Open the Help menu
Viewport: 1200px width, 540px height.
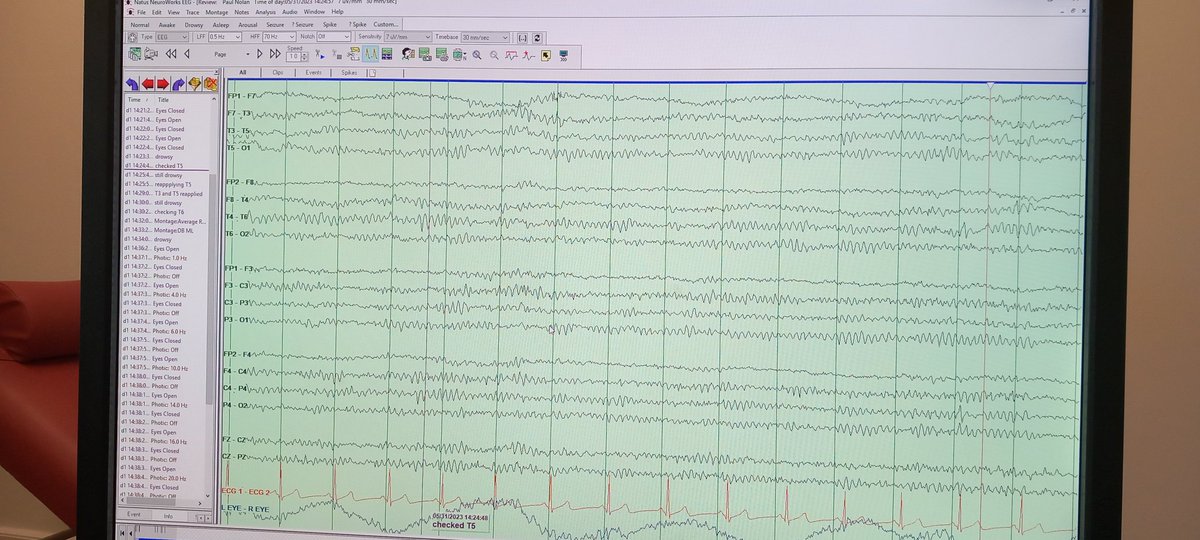click(337, 11)
